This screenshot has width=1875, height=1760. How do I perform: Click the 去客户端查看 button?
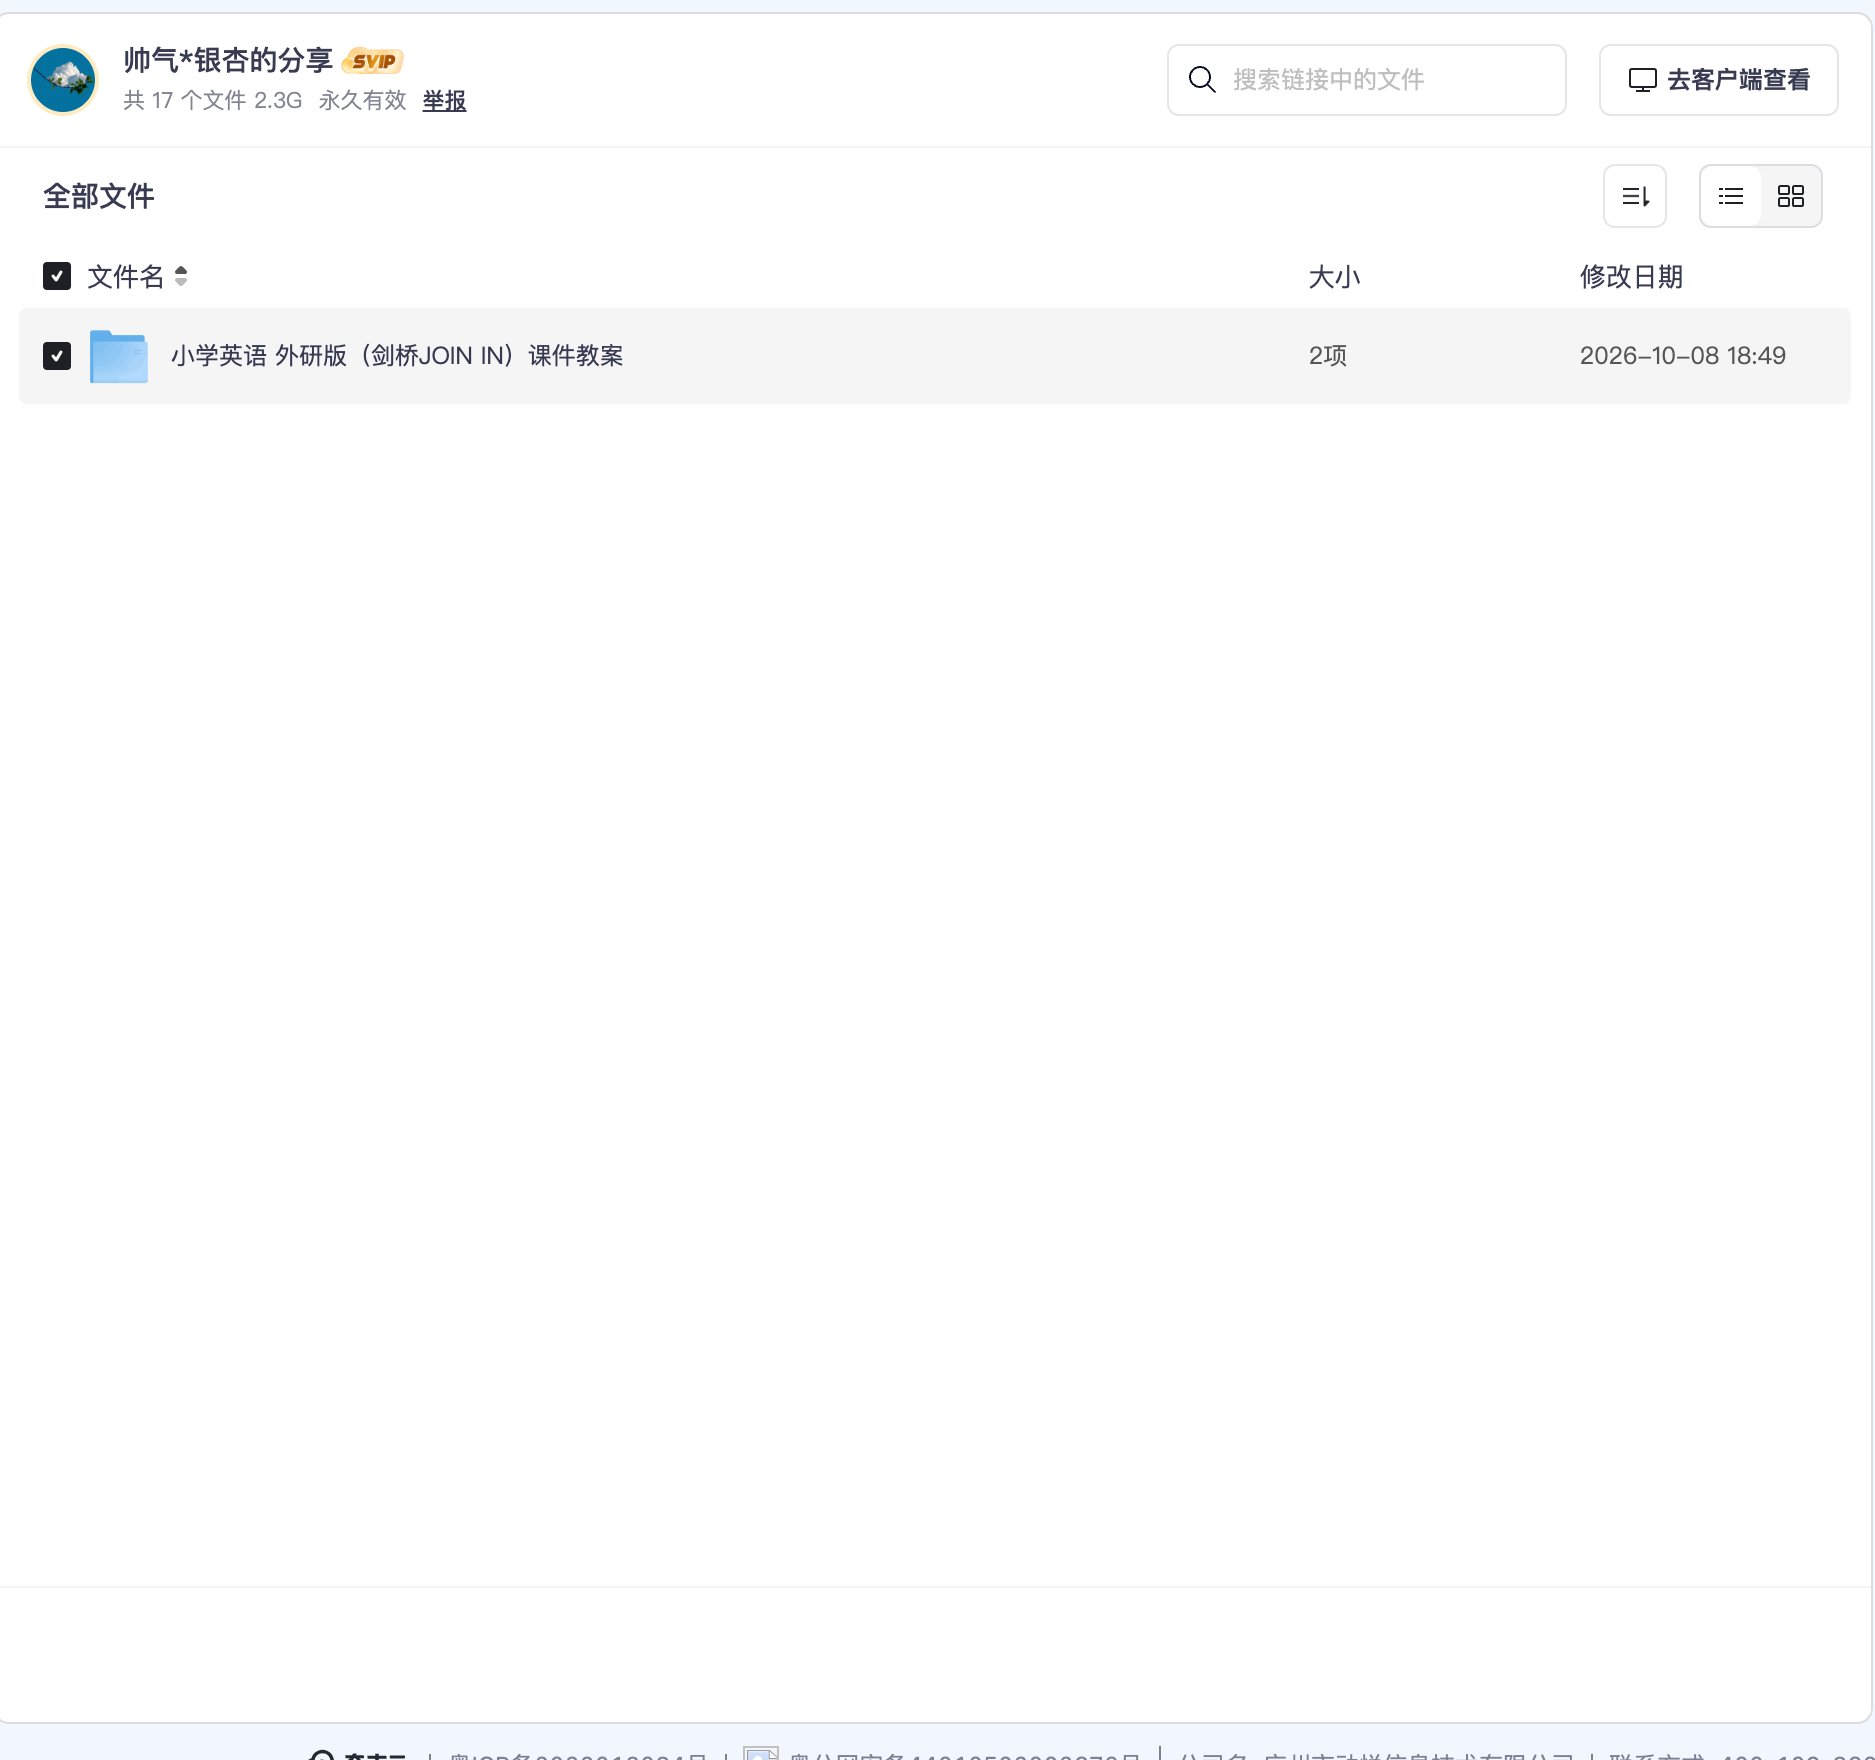1718,80
